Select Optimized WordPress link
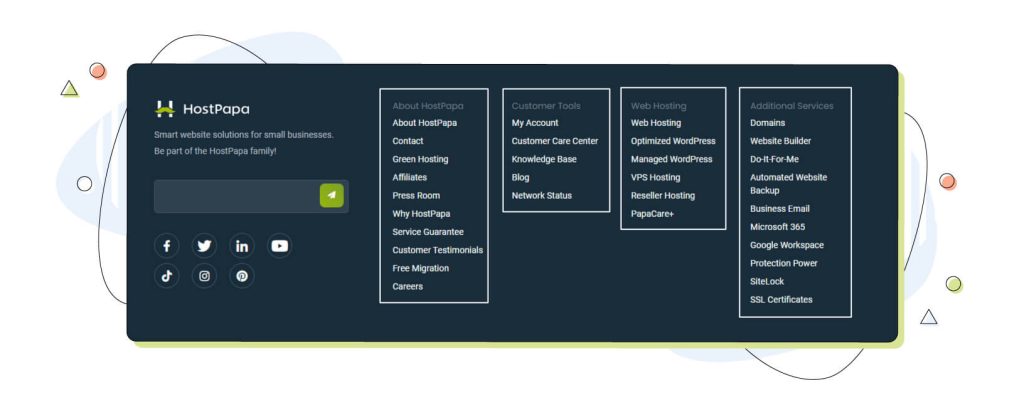This screenshot has width=1024, height=405. 673,141
